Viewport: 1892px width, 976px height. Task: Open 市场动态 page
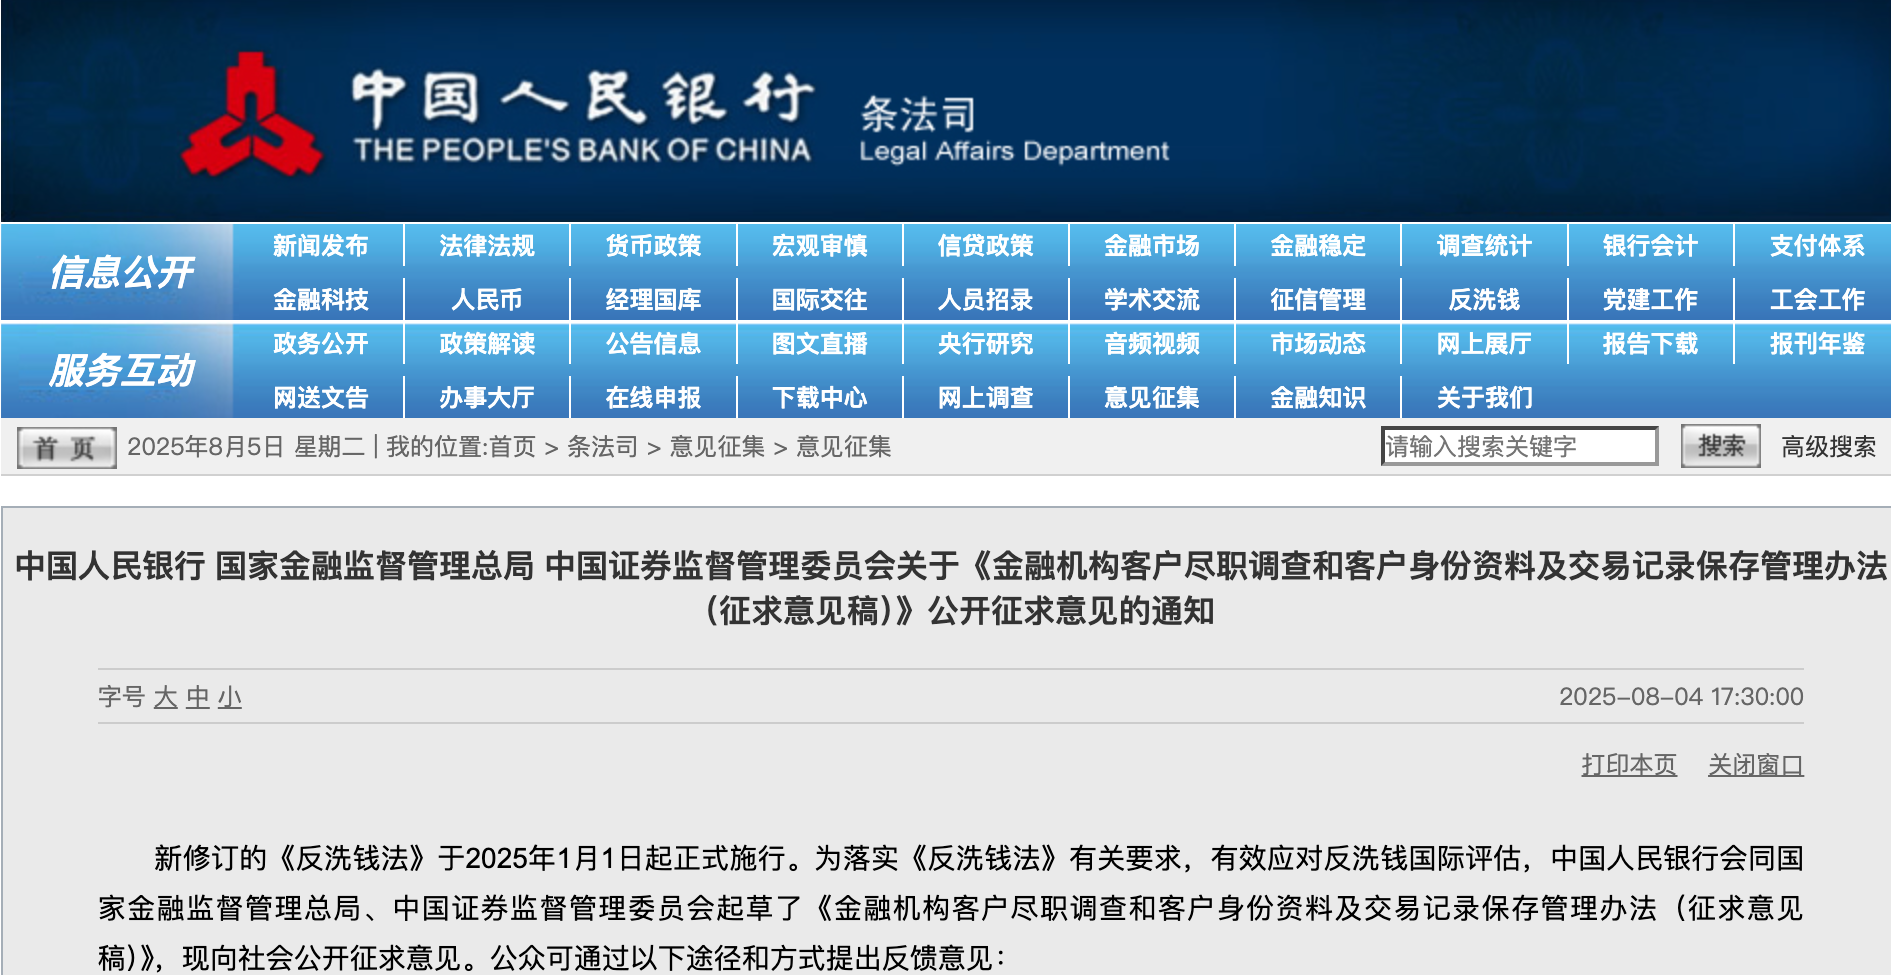1318,344
